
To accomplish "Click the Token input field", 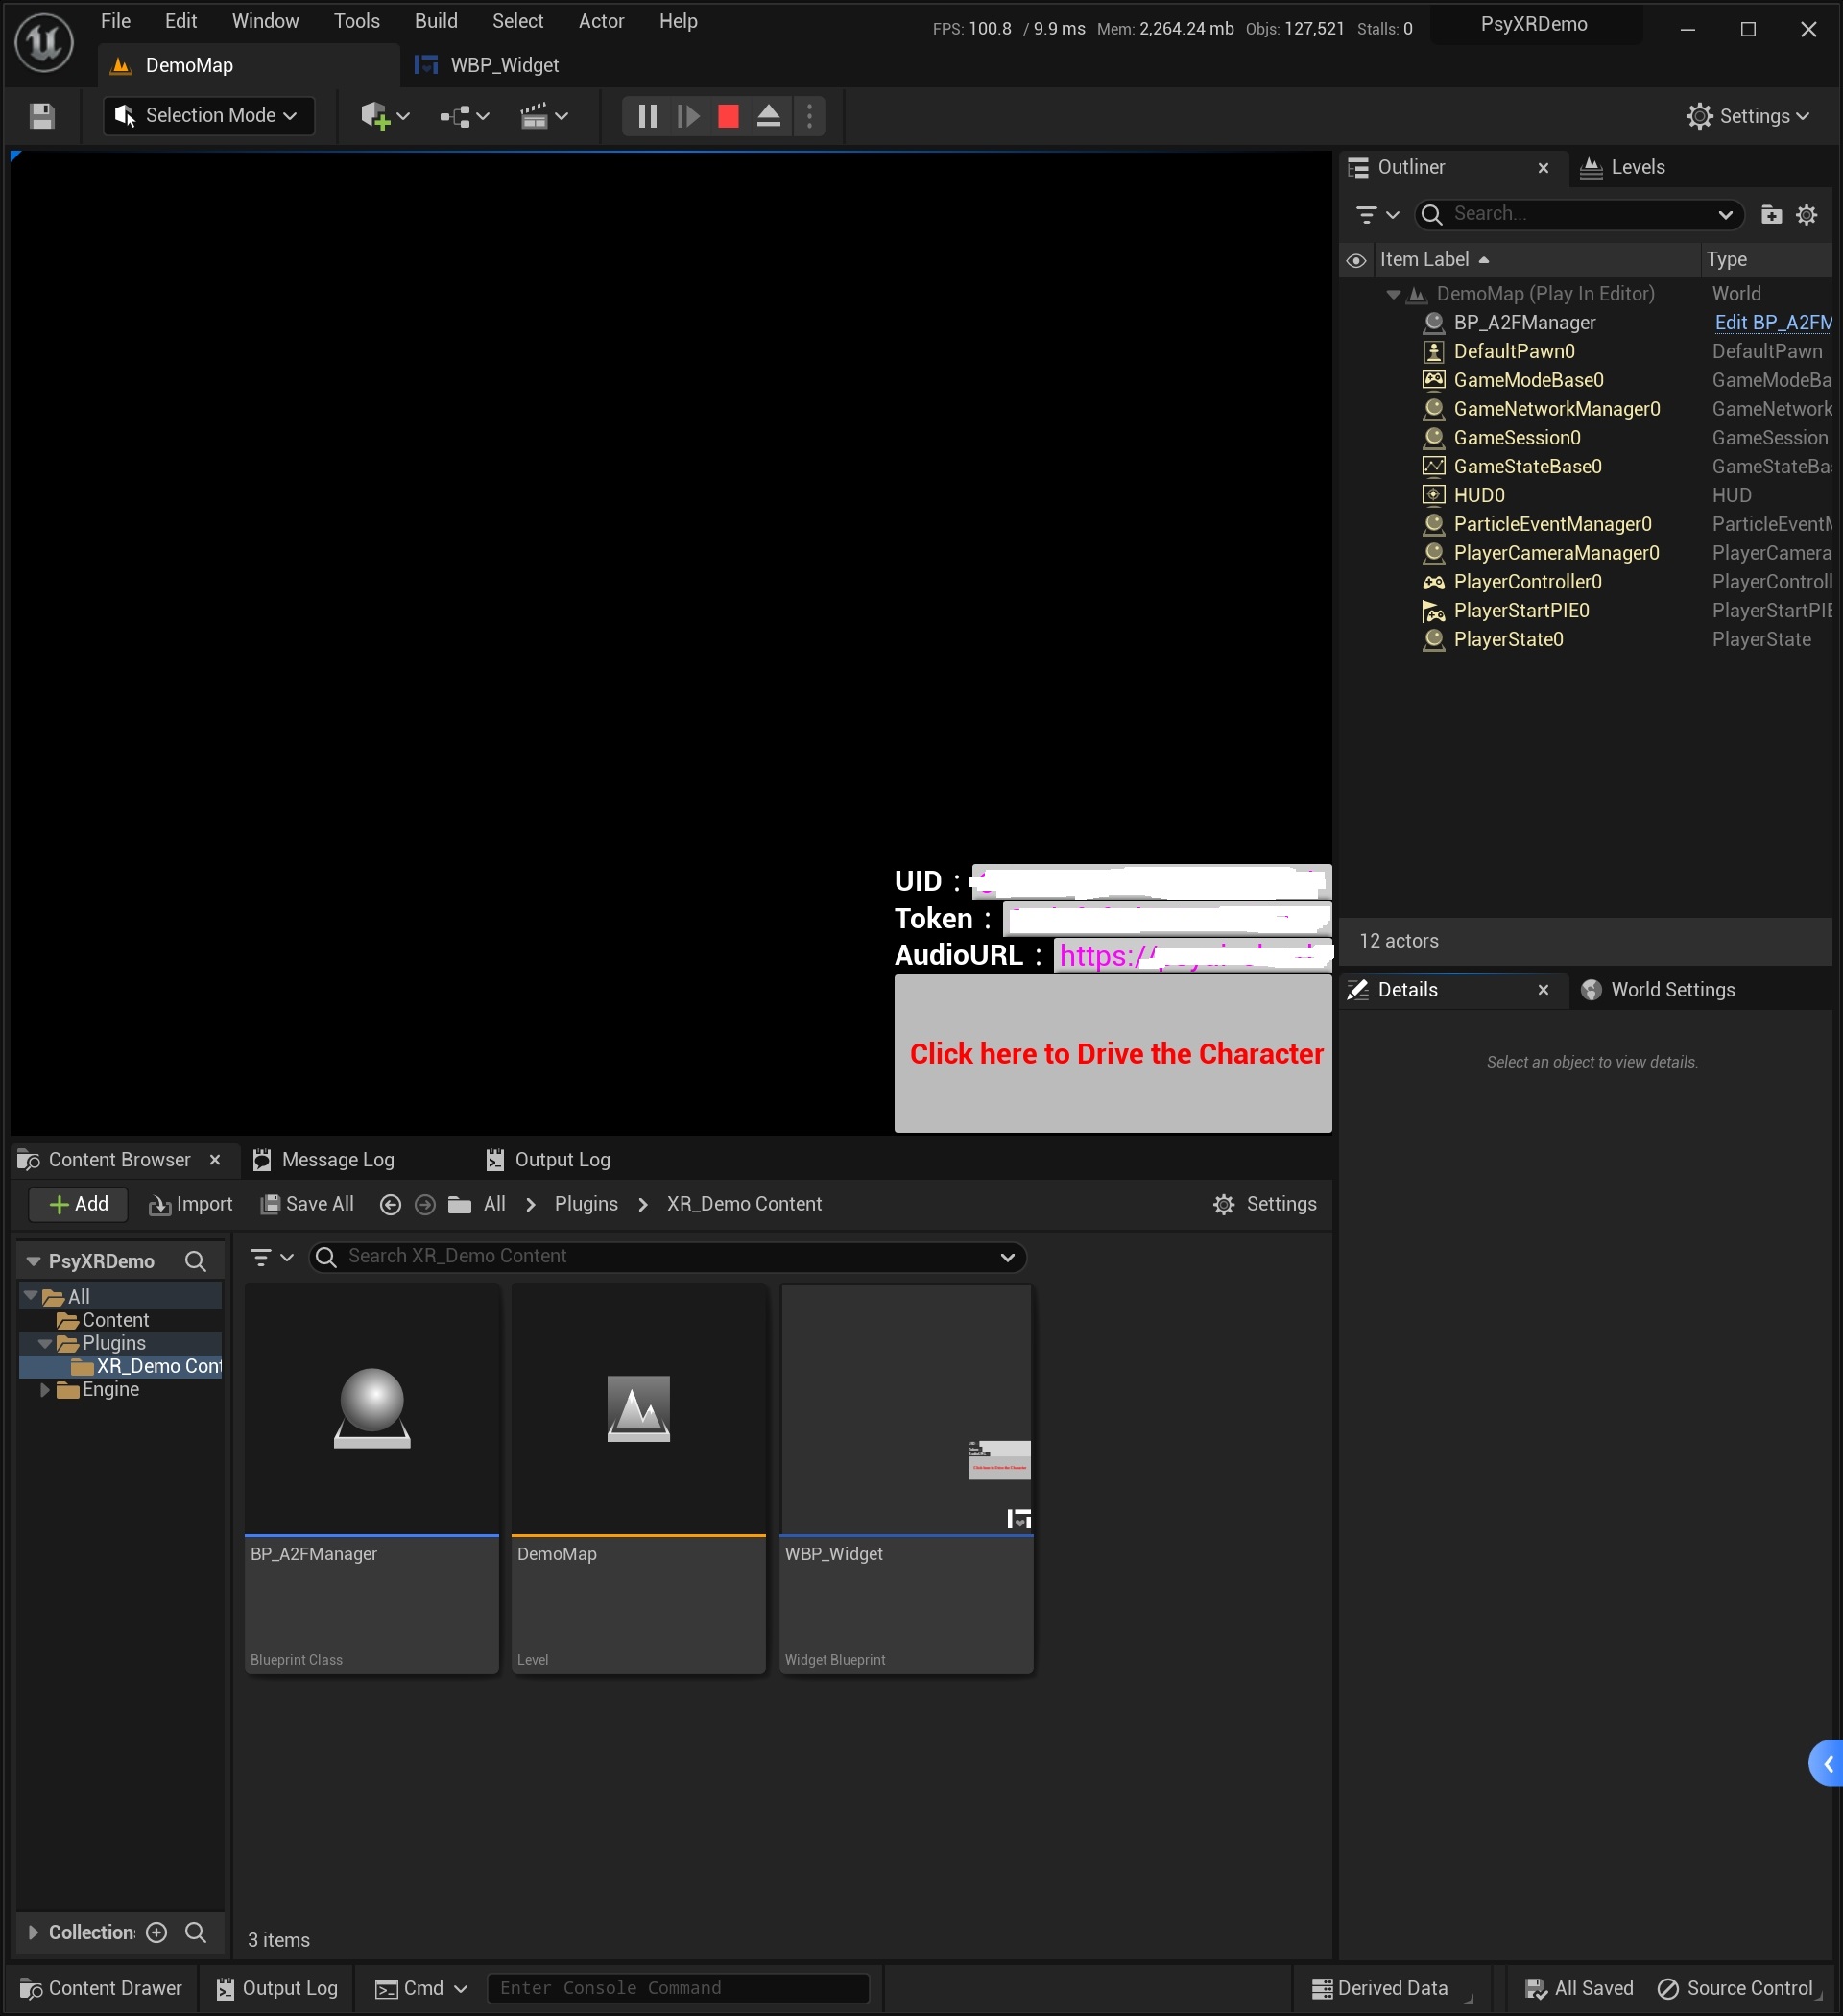I will click(1167, 918).
